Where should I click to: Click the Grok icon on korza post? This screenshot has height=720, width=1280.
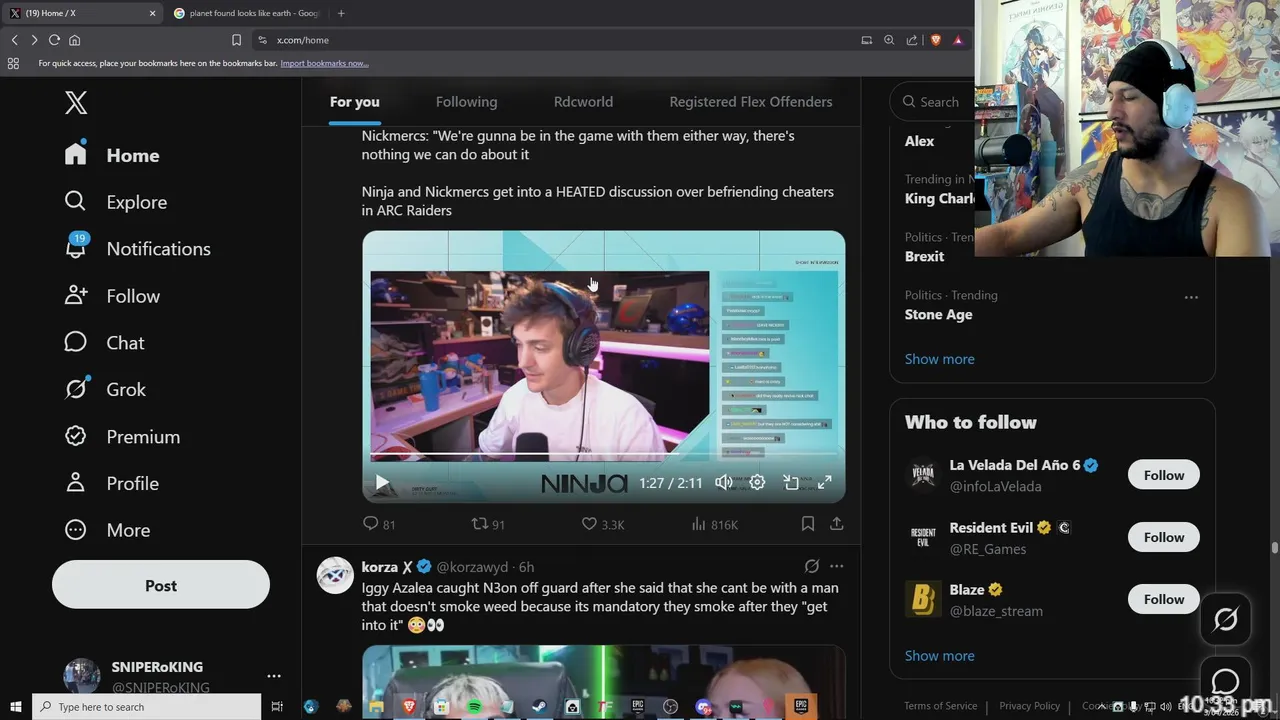(812, 566)
